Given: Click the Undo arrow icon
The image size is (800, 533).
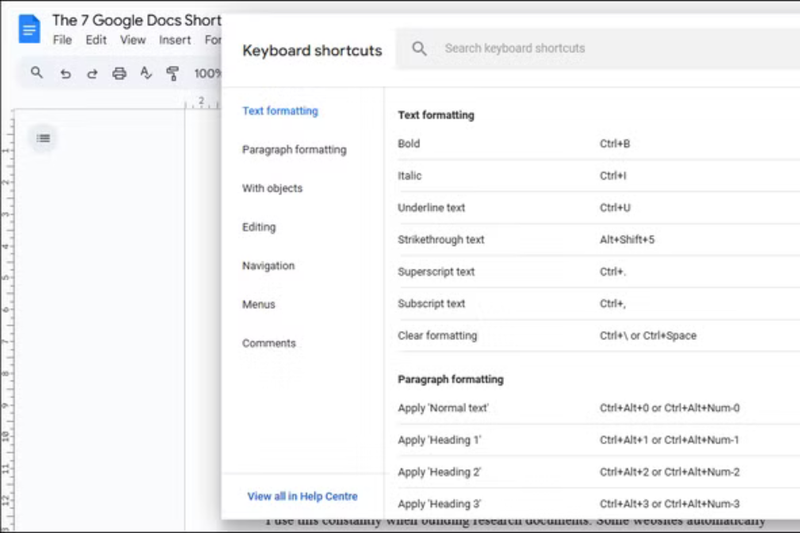Looking at the screenshot, I should [65, 73].
